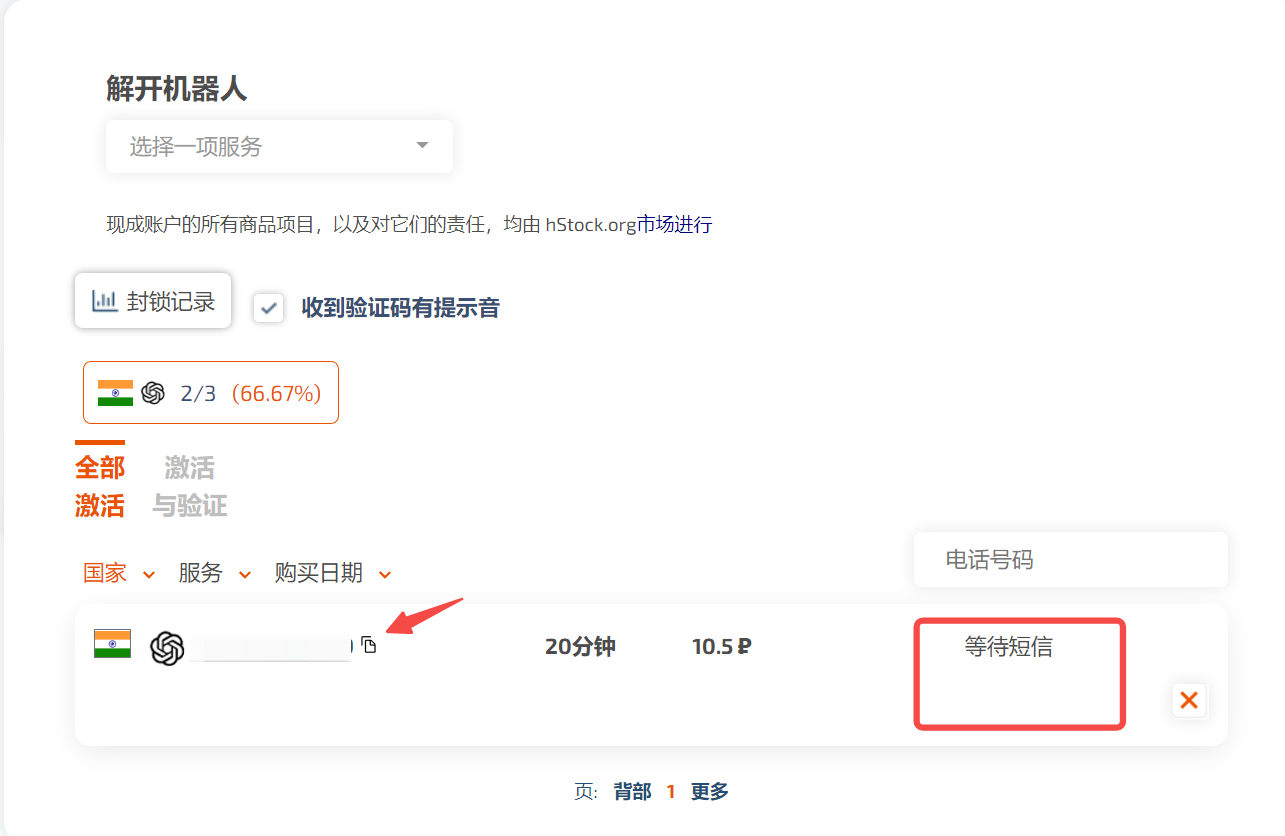Click the arrow on the service selector

[422, 146]
